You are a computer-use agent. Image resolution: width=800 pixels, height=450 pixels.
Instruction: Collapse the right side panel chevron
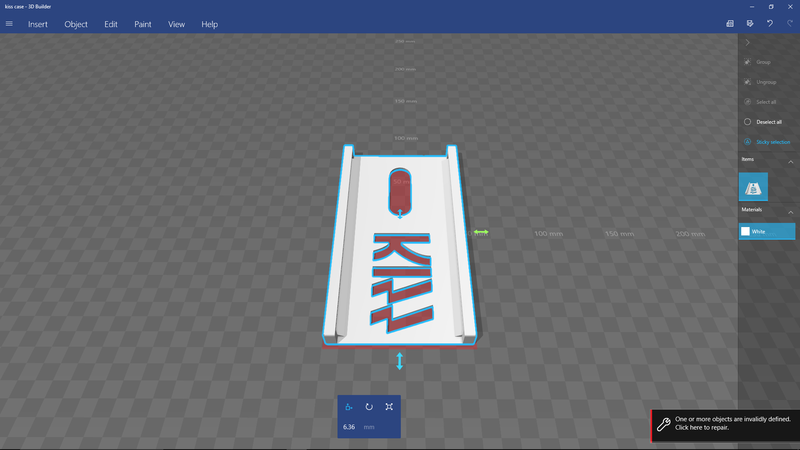pos(748,42)
